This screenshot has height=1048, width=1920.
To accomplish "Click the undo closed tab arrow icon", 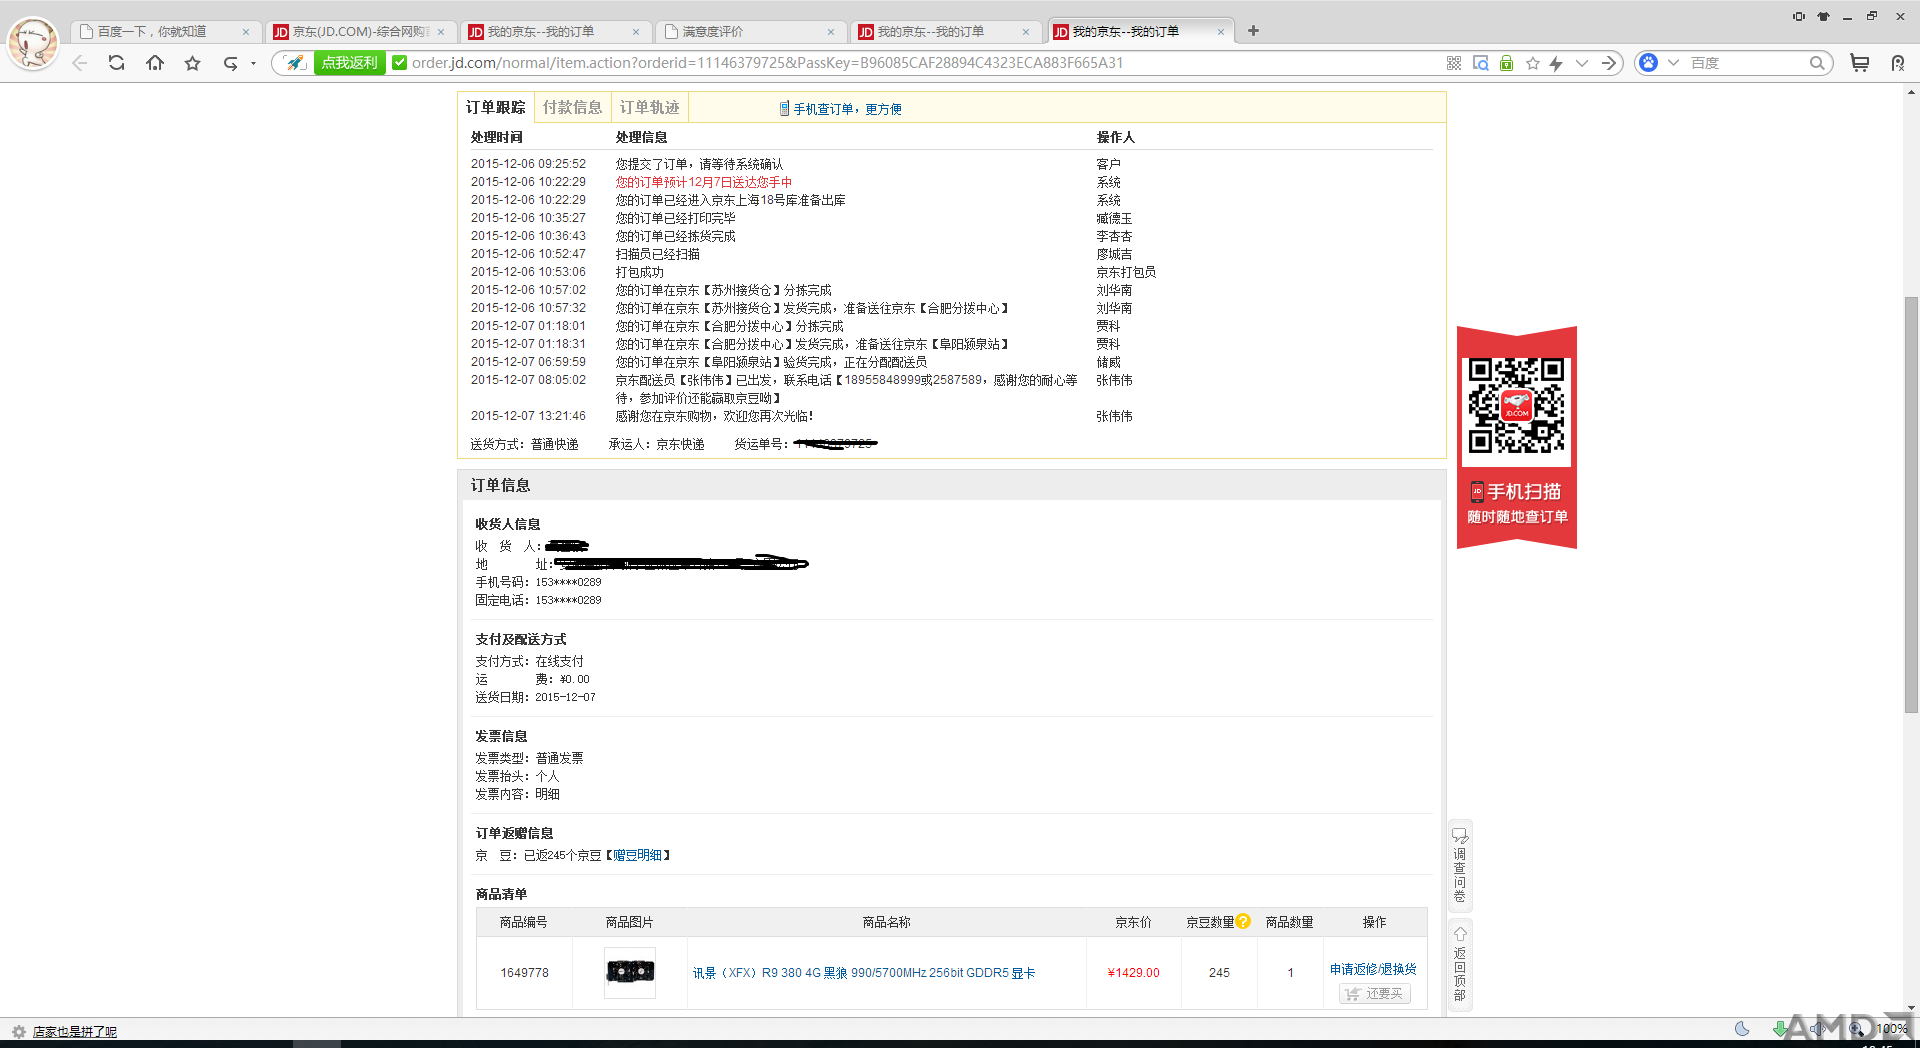I will [230, 63].
